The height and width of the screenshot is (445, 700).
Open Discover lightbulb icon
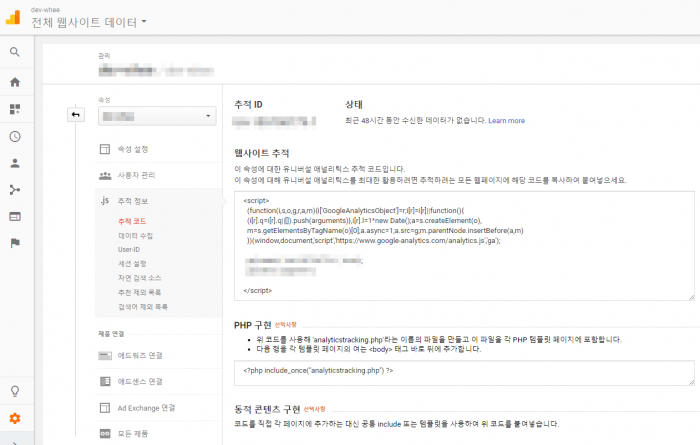click(x=15, y=391)
